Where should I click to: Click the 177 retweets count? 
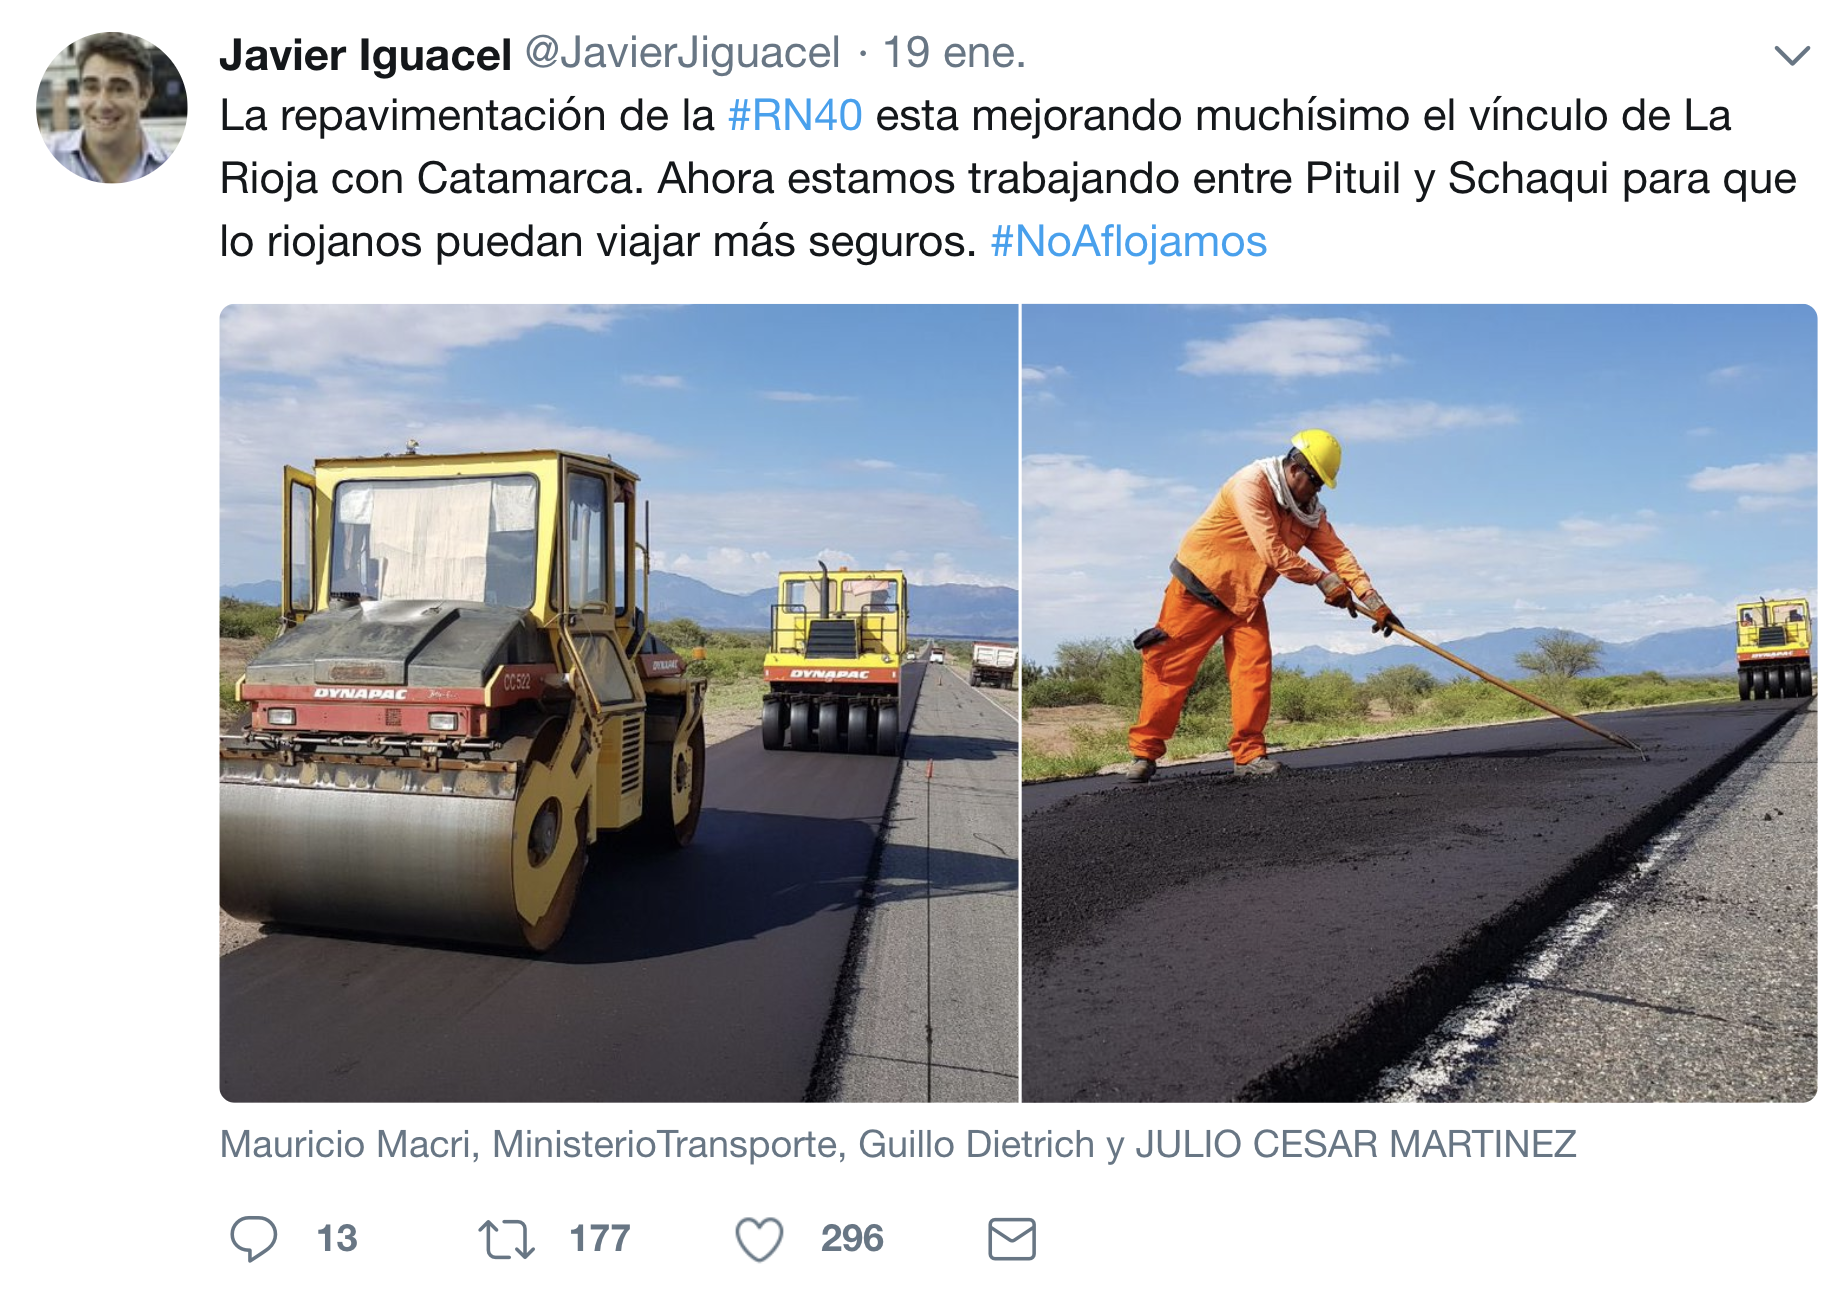click(600, 1239)
